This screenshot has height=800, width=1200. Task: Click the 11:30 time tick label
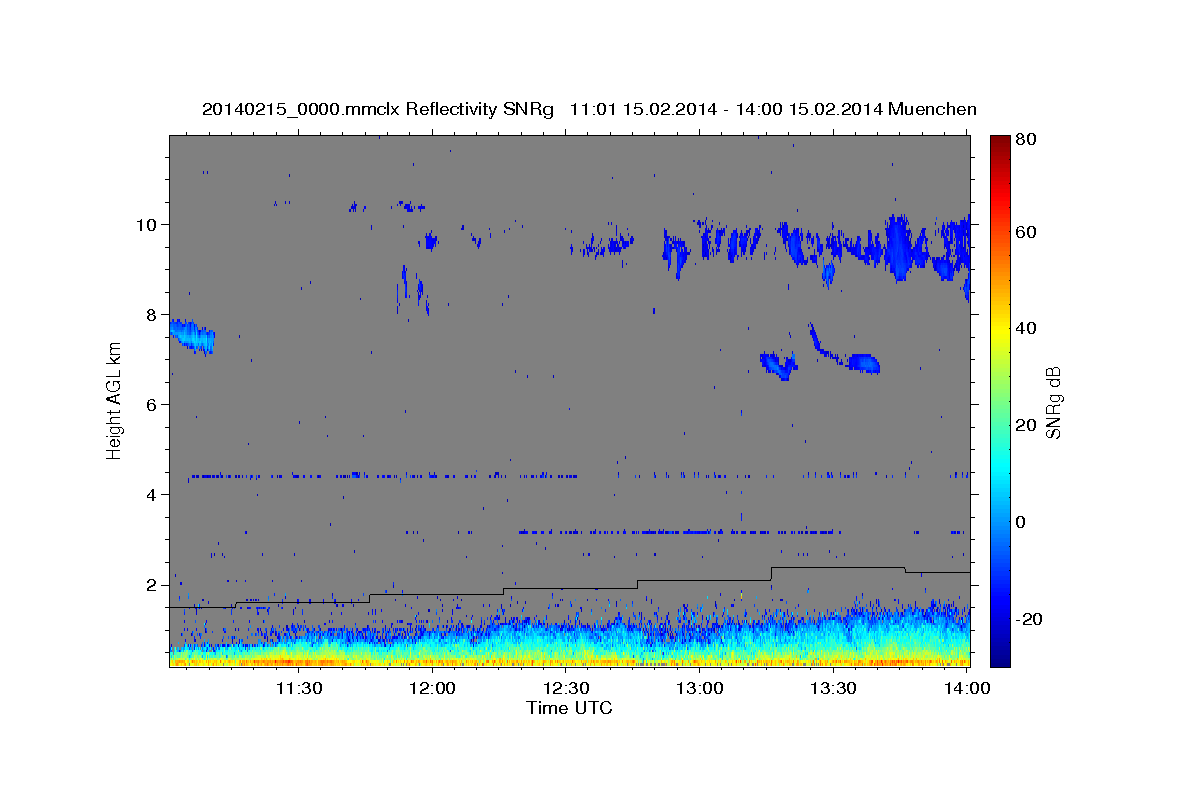tap(298, 688)
